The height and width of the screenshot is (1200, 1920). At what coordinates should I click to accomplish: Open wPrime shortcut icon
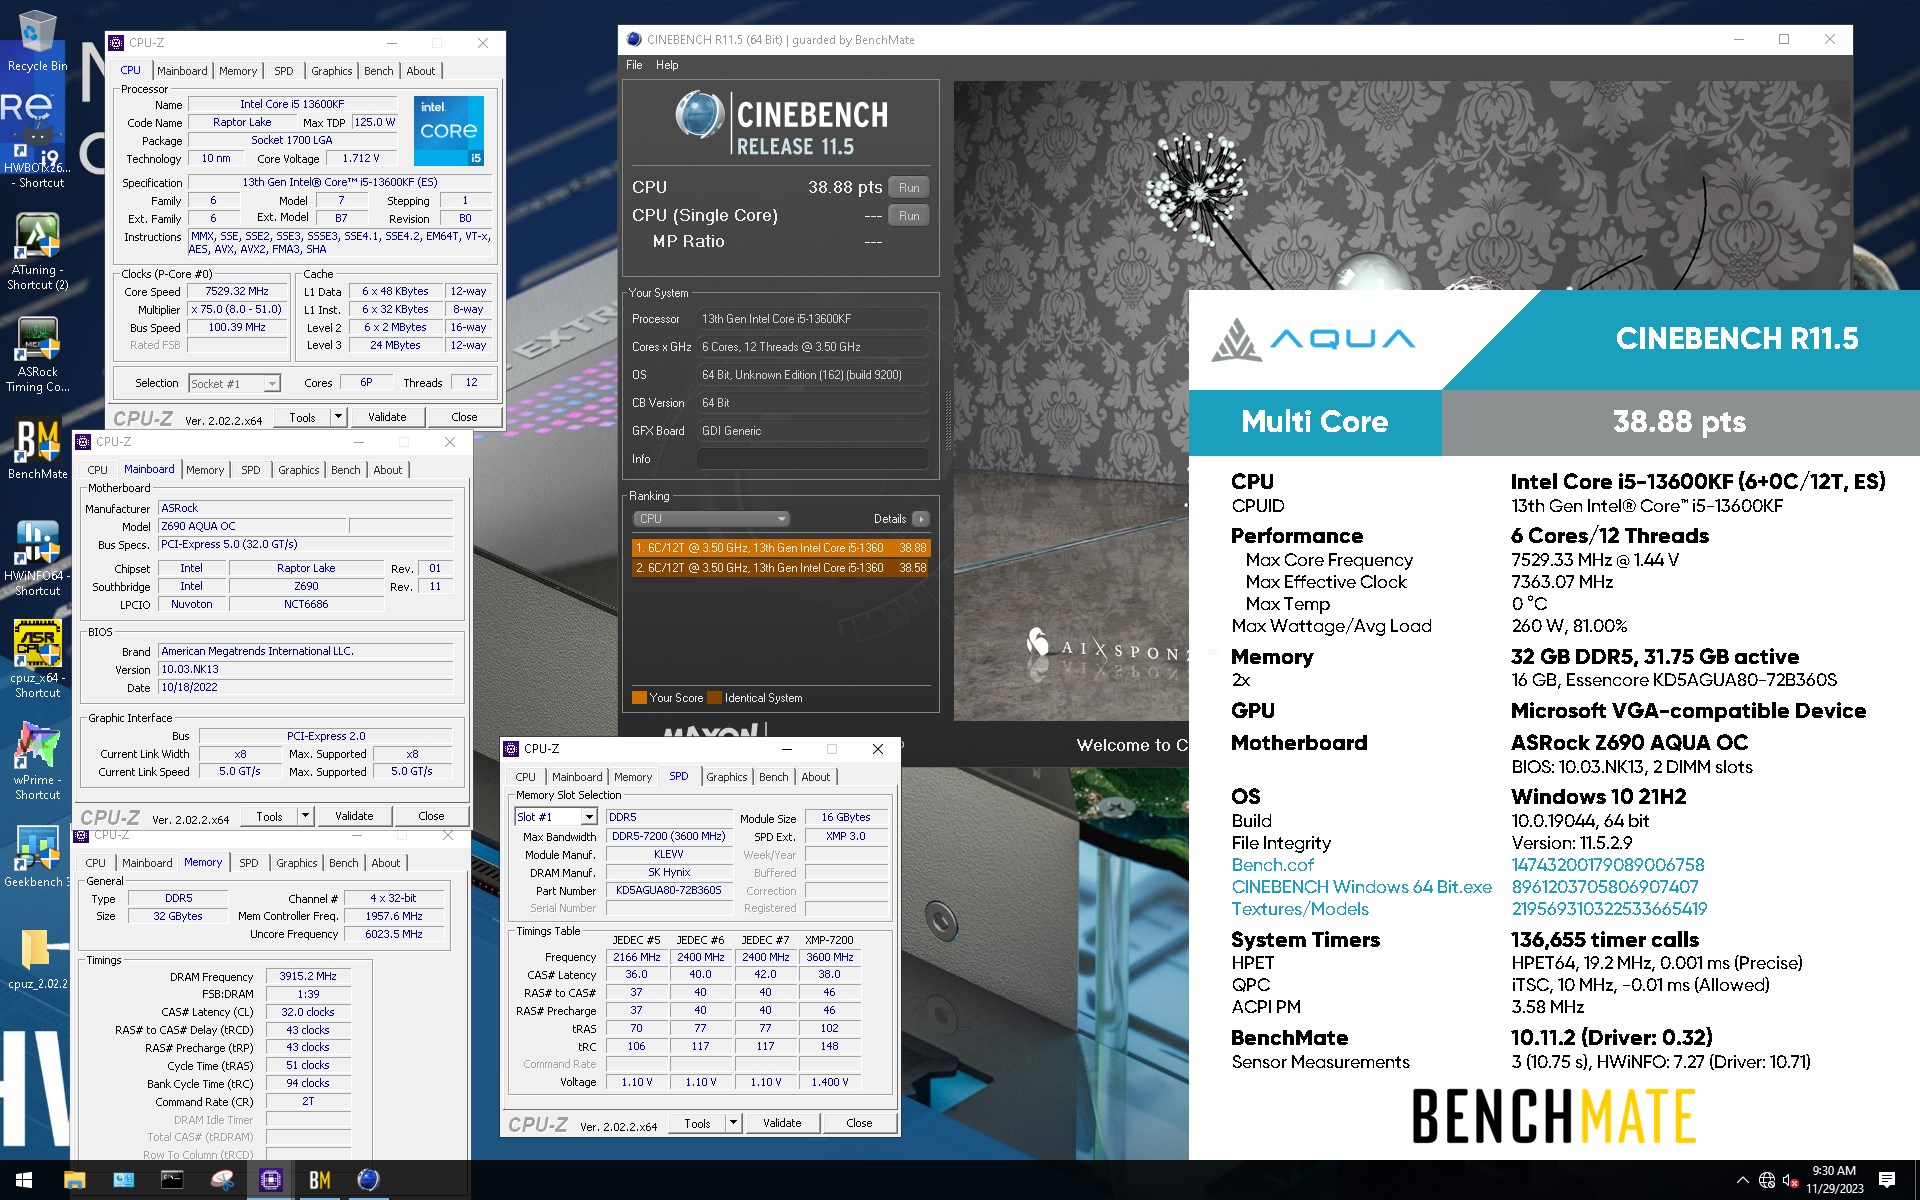[x=37, y=762]
